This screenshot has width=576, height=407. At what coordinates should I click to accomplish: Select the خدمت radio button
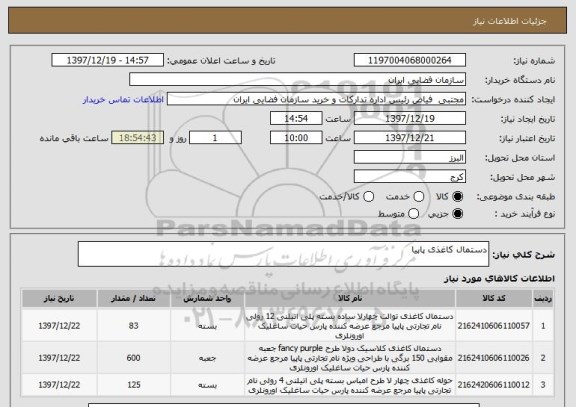(x=419, y=197)
